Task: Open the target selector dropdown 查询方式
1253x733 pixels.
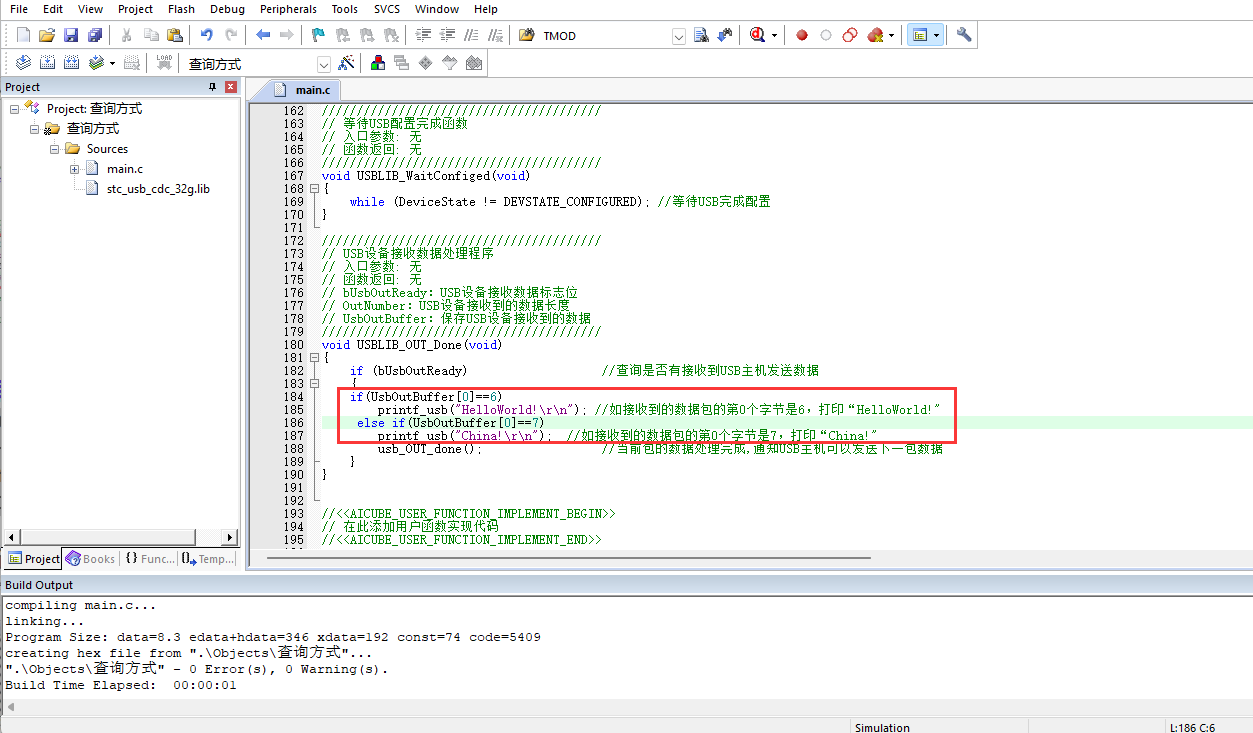Action: point(323,64)
